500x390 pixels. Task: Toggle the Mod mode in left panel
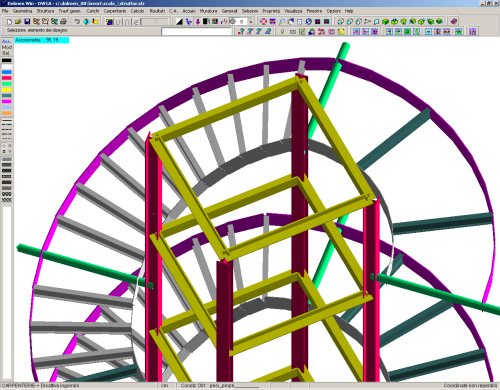pos(7,47)
